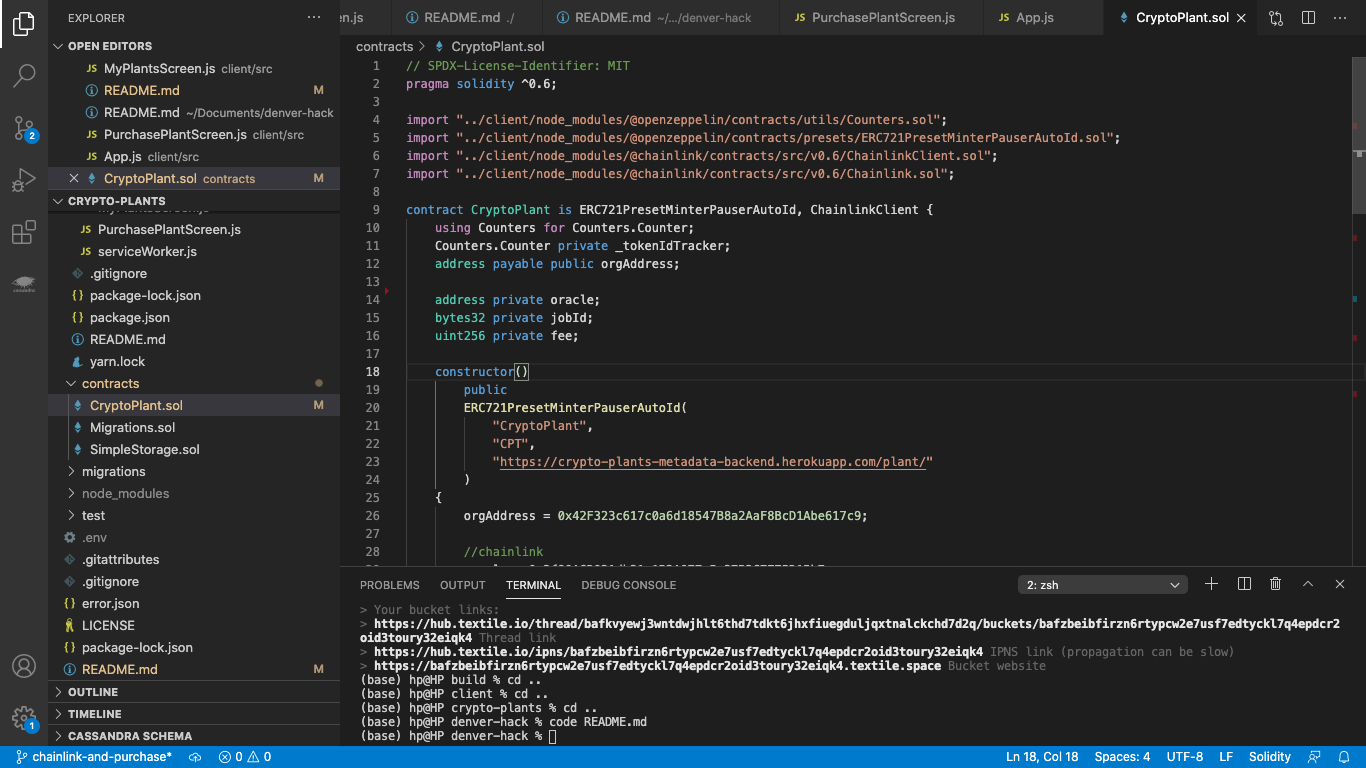Open the Manage gear menu
Screen dimensions: 1366x768
[24, 718]
